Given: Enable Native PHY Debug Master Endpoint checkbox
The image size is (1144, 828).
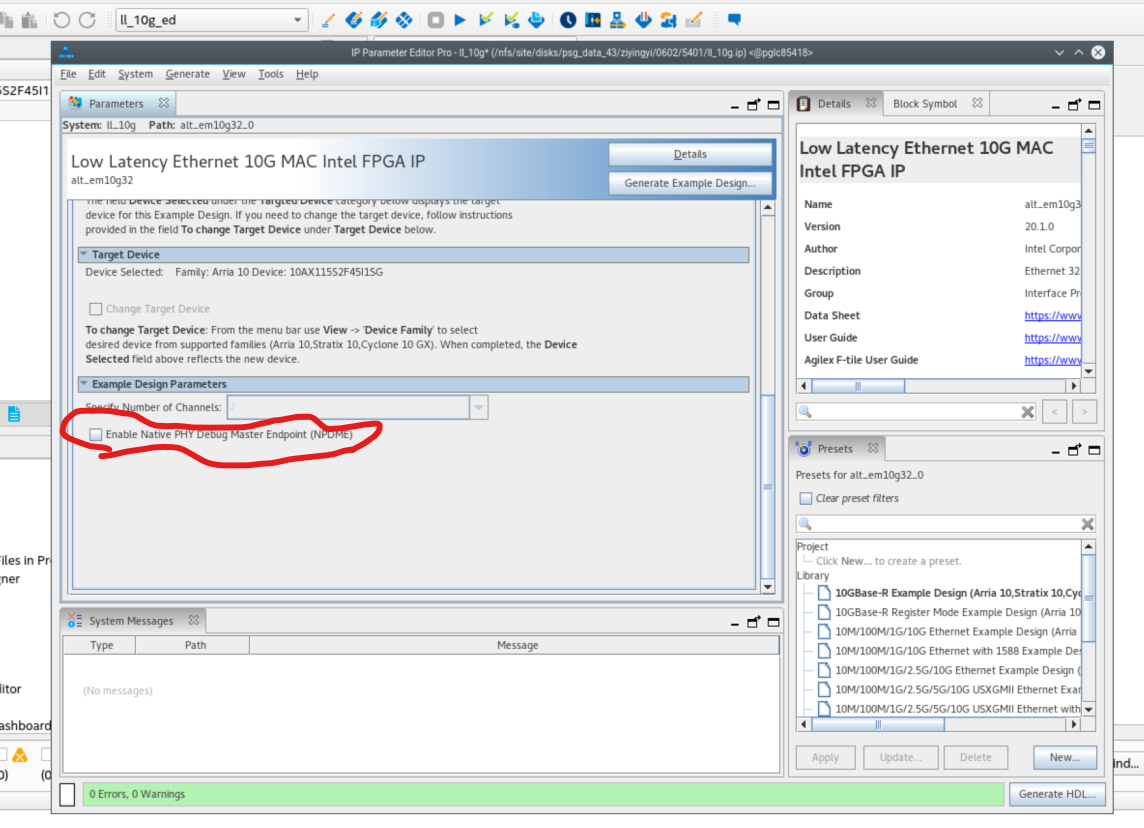Looking at the screenshot, I should (96, 435).
